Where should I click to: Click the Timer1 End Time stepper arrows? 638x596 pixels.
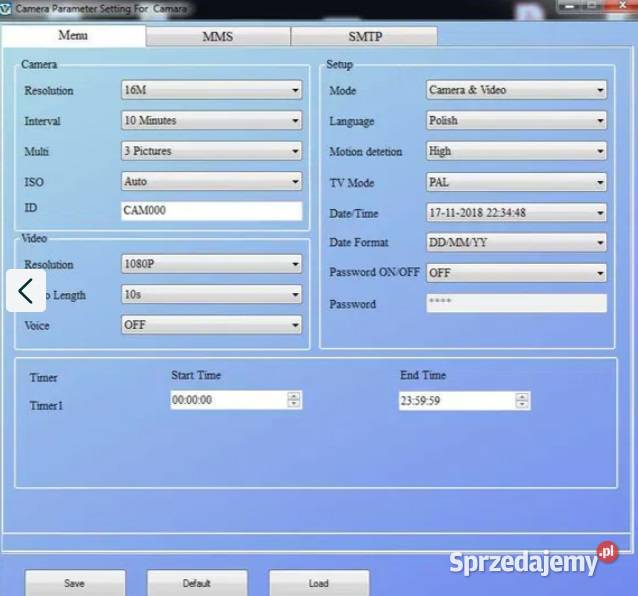pyautogui.click(x=522, y=401)
